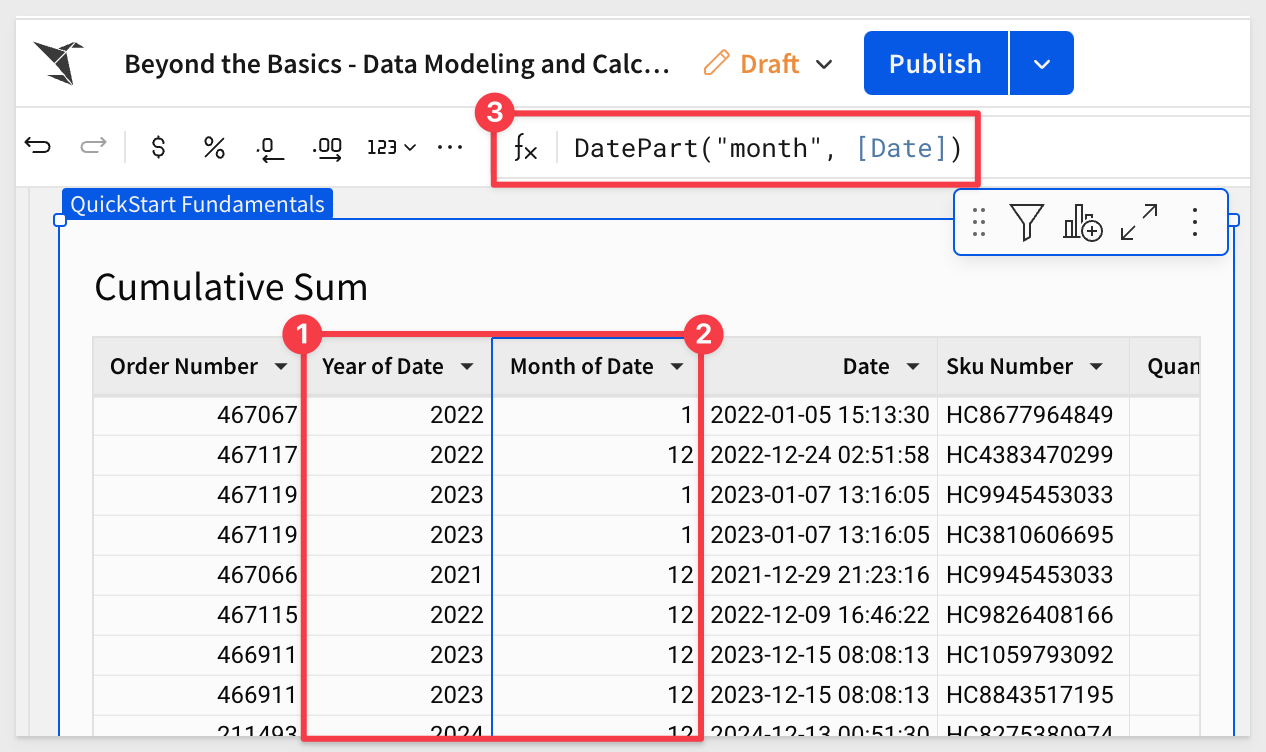The image size is (1266, 752).
Task: Click the fx formula icon
Action: click(x=525, y=149)
